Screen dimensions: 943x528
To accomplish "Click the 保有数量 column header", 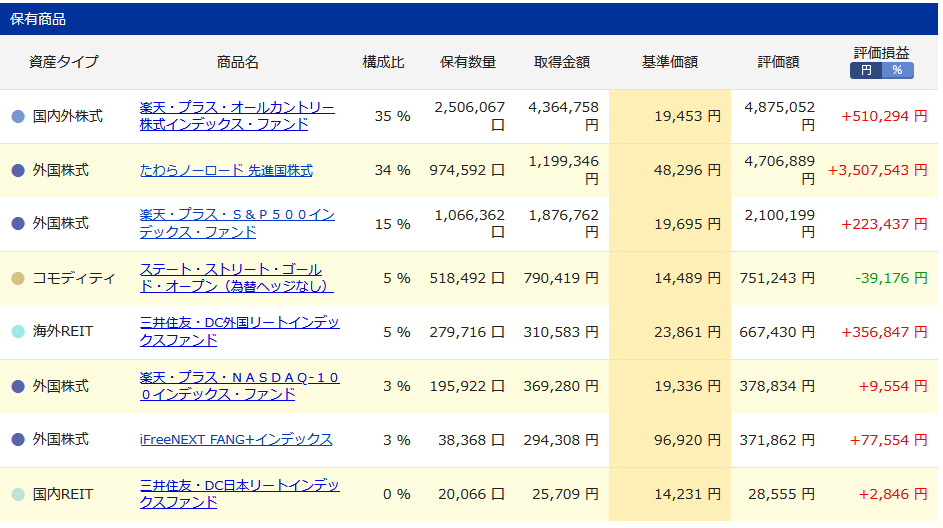I will [x=468, y=62].
